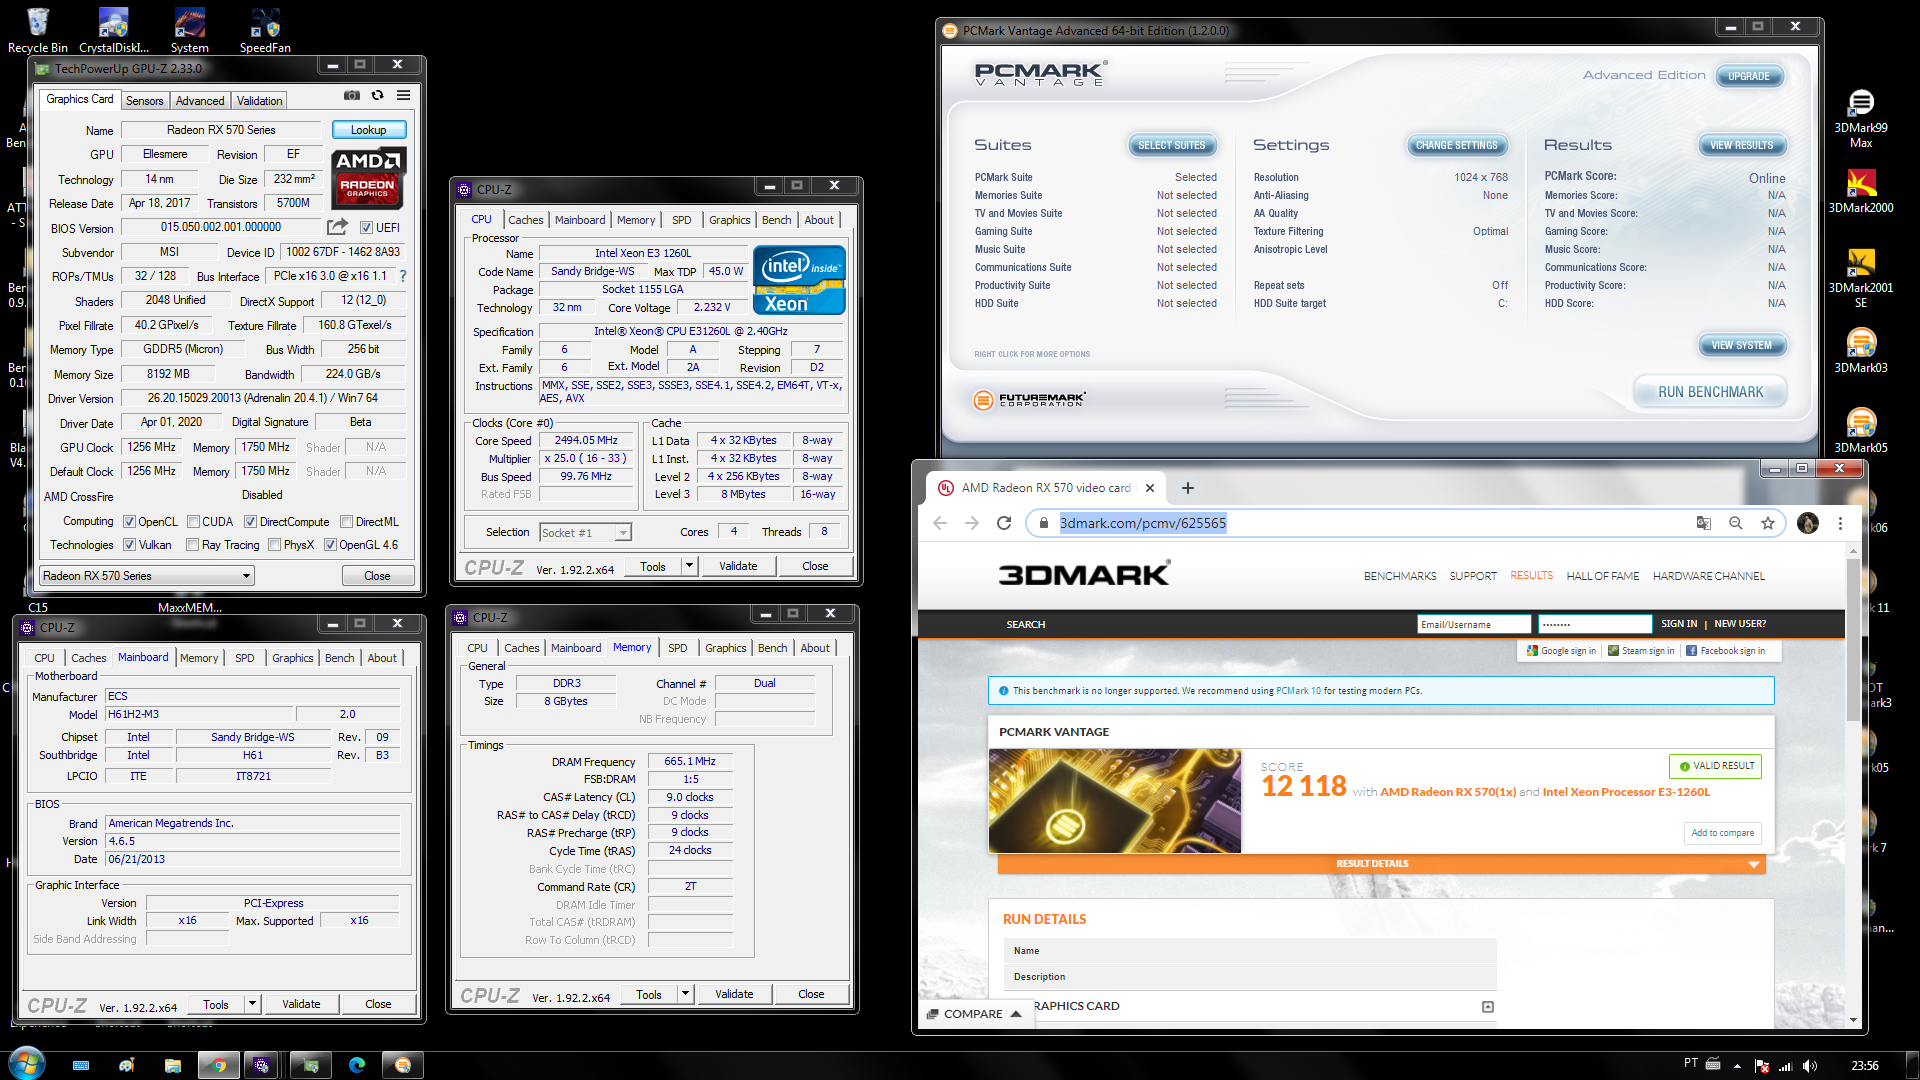Image resolution: width=1920 pixels, height=1080 pixels.
Task: Open the CrystalDiskInfo desktop icon
Action: (114, 30)
